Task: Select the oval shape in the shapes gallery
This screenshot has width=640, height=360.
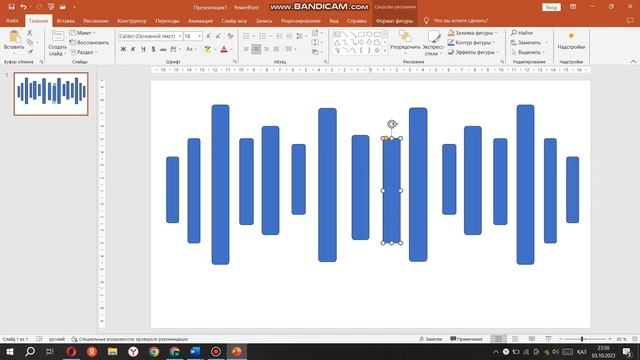Action: (x=369, y=34)
